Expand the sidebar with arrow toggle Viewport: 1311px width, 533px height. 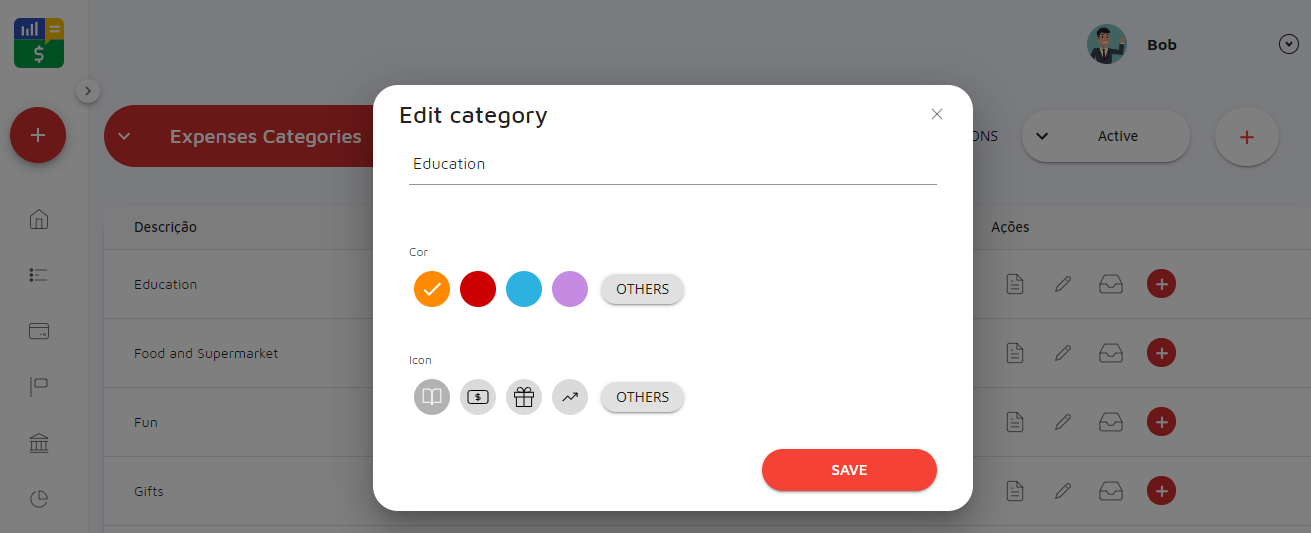coord(88,91)
